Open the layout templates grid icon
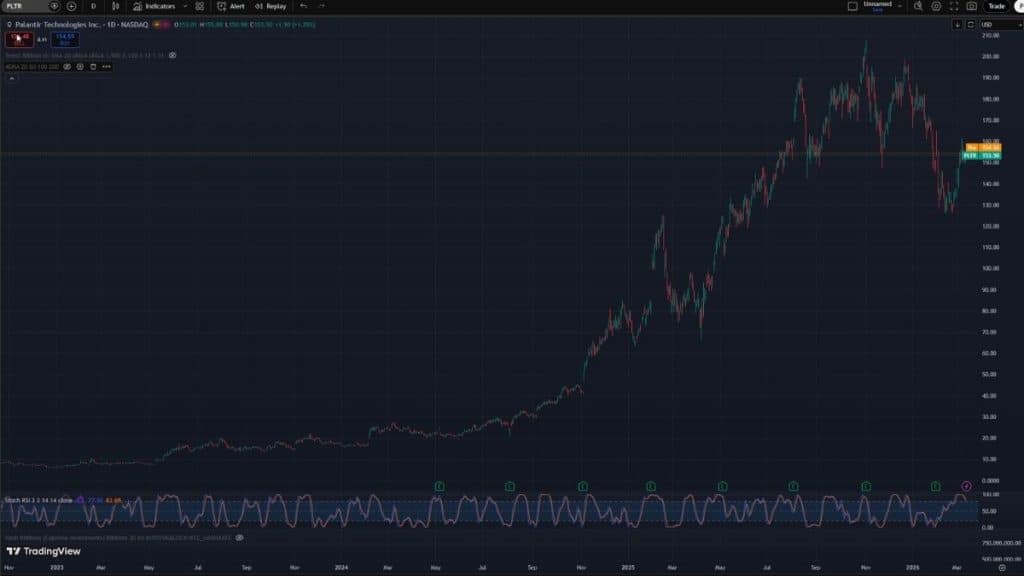Viewport: 1024px width, 576px height. [200, 6]
